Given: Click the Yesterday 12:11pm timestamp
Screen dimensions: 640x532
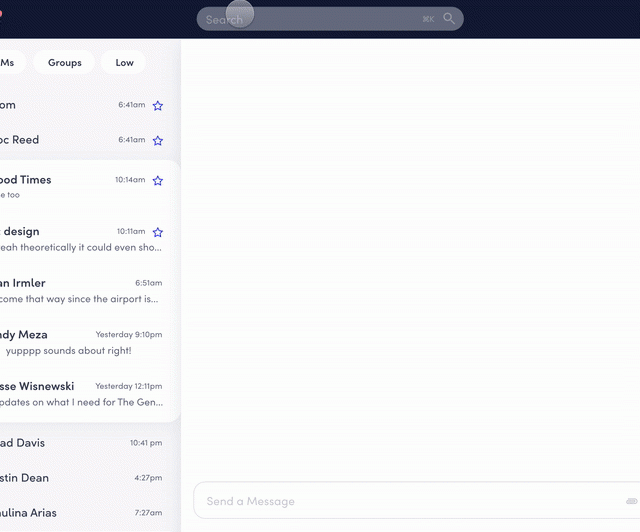Looking at the screenshot, I should (129, 386).
